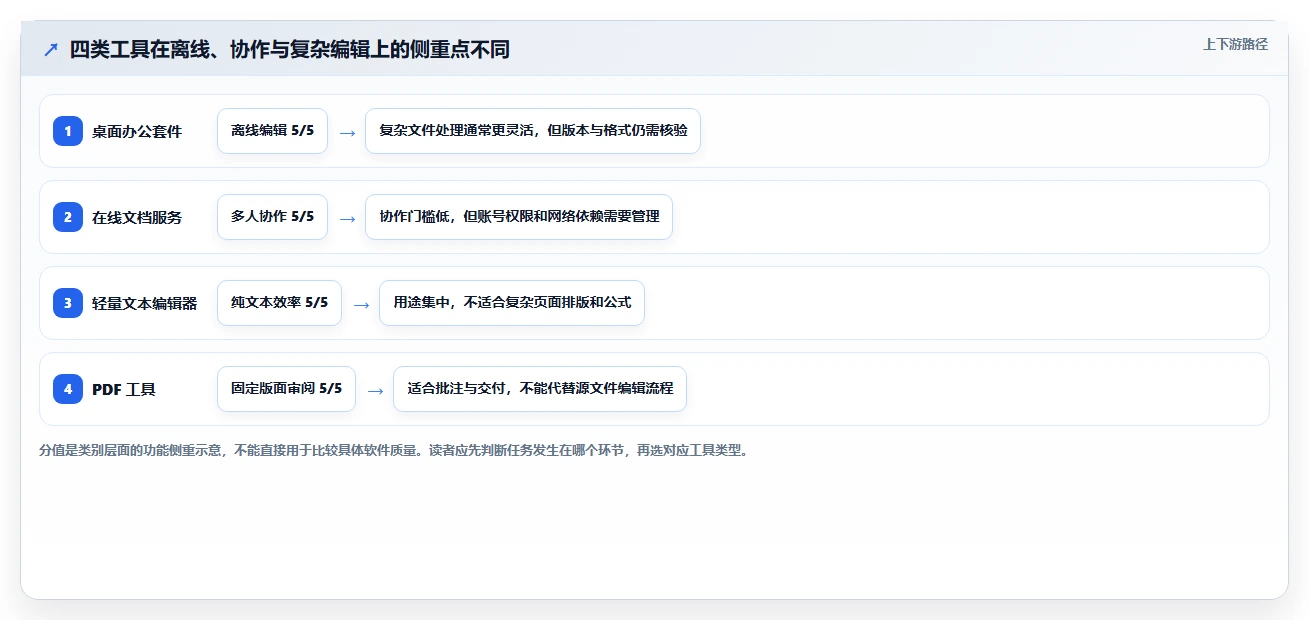Click the 上下游路径 label
Viewport: 1309px width, 620px height.
[x=1235, y=44]
